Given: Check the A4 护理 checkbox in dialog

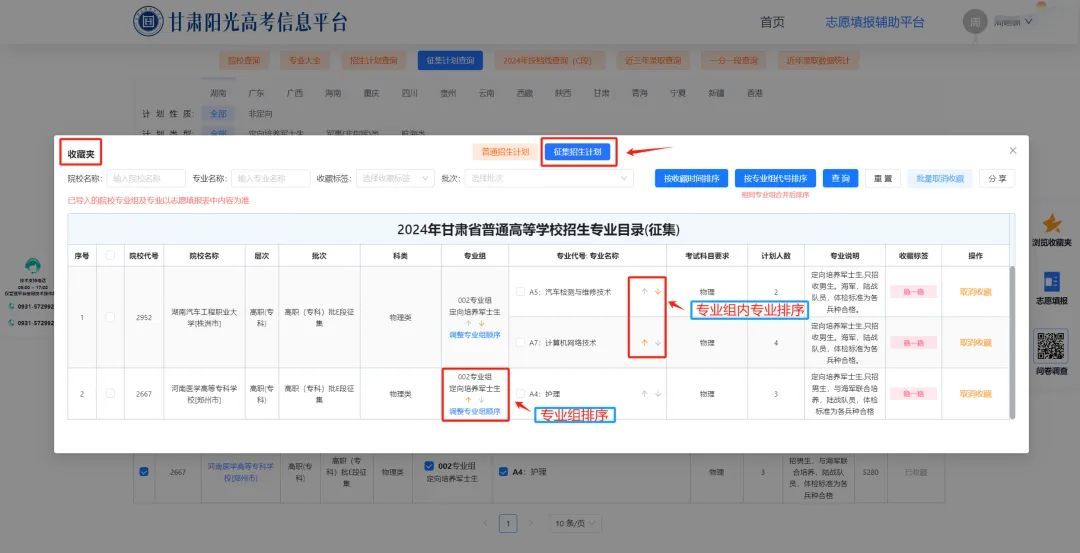Looking at the screenshot, I should click(x=521, y=393).
